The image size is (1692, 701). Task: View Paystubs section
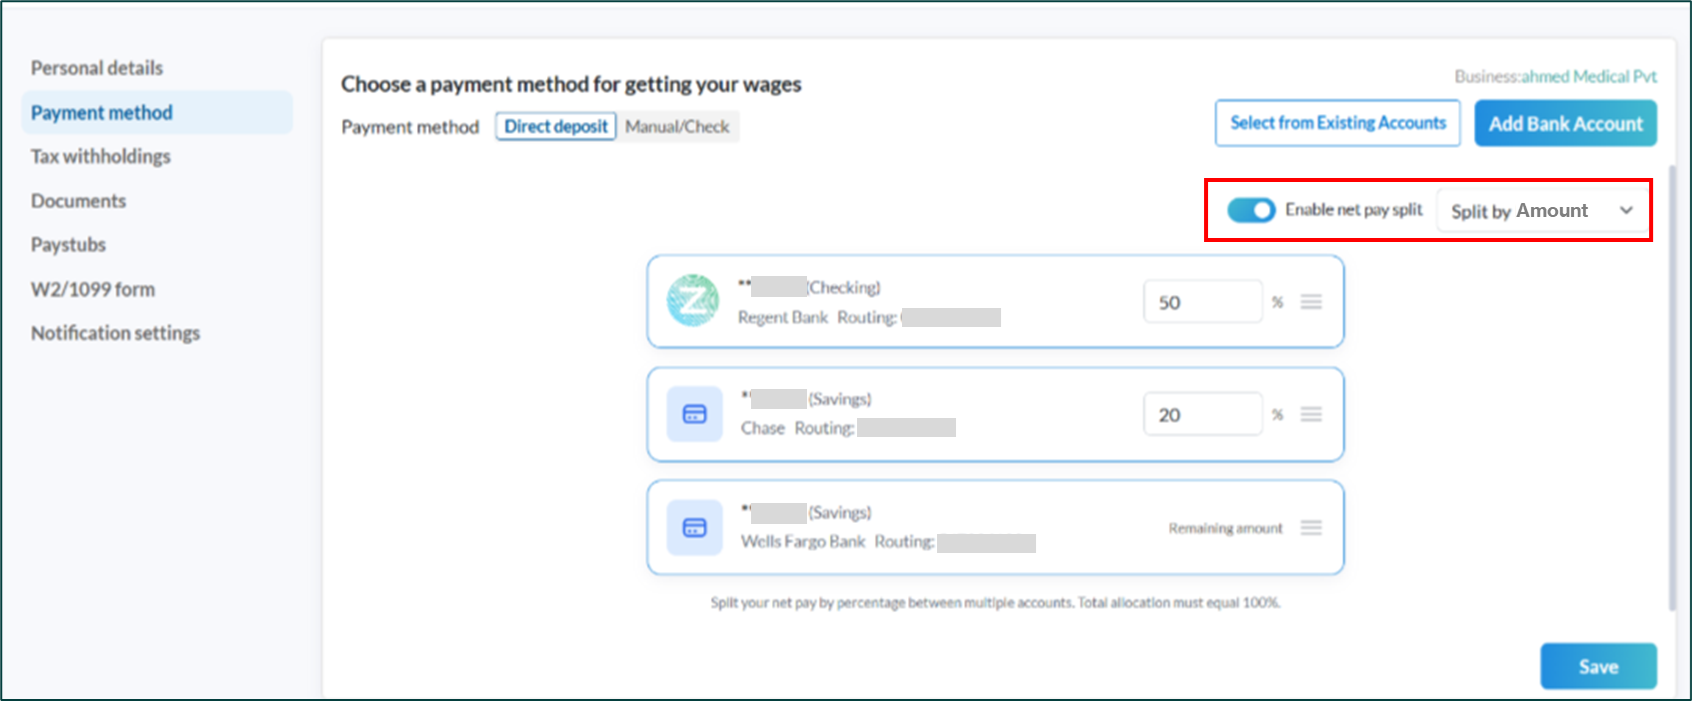tap(68, 245)
